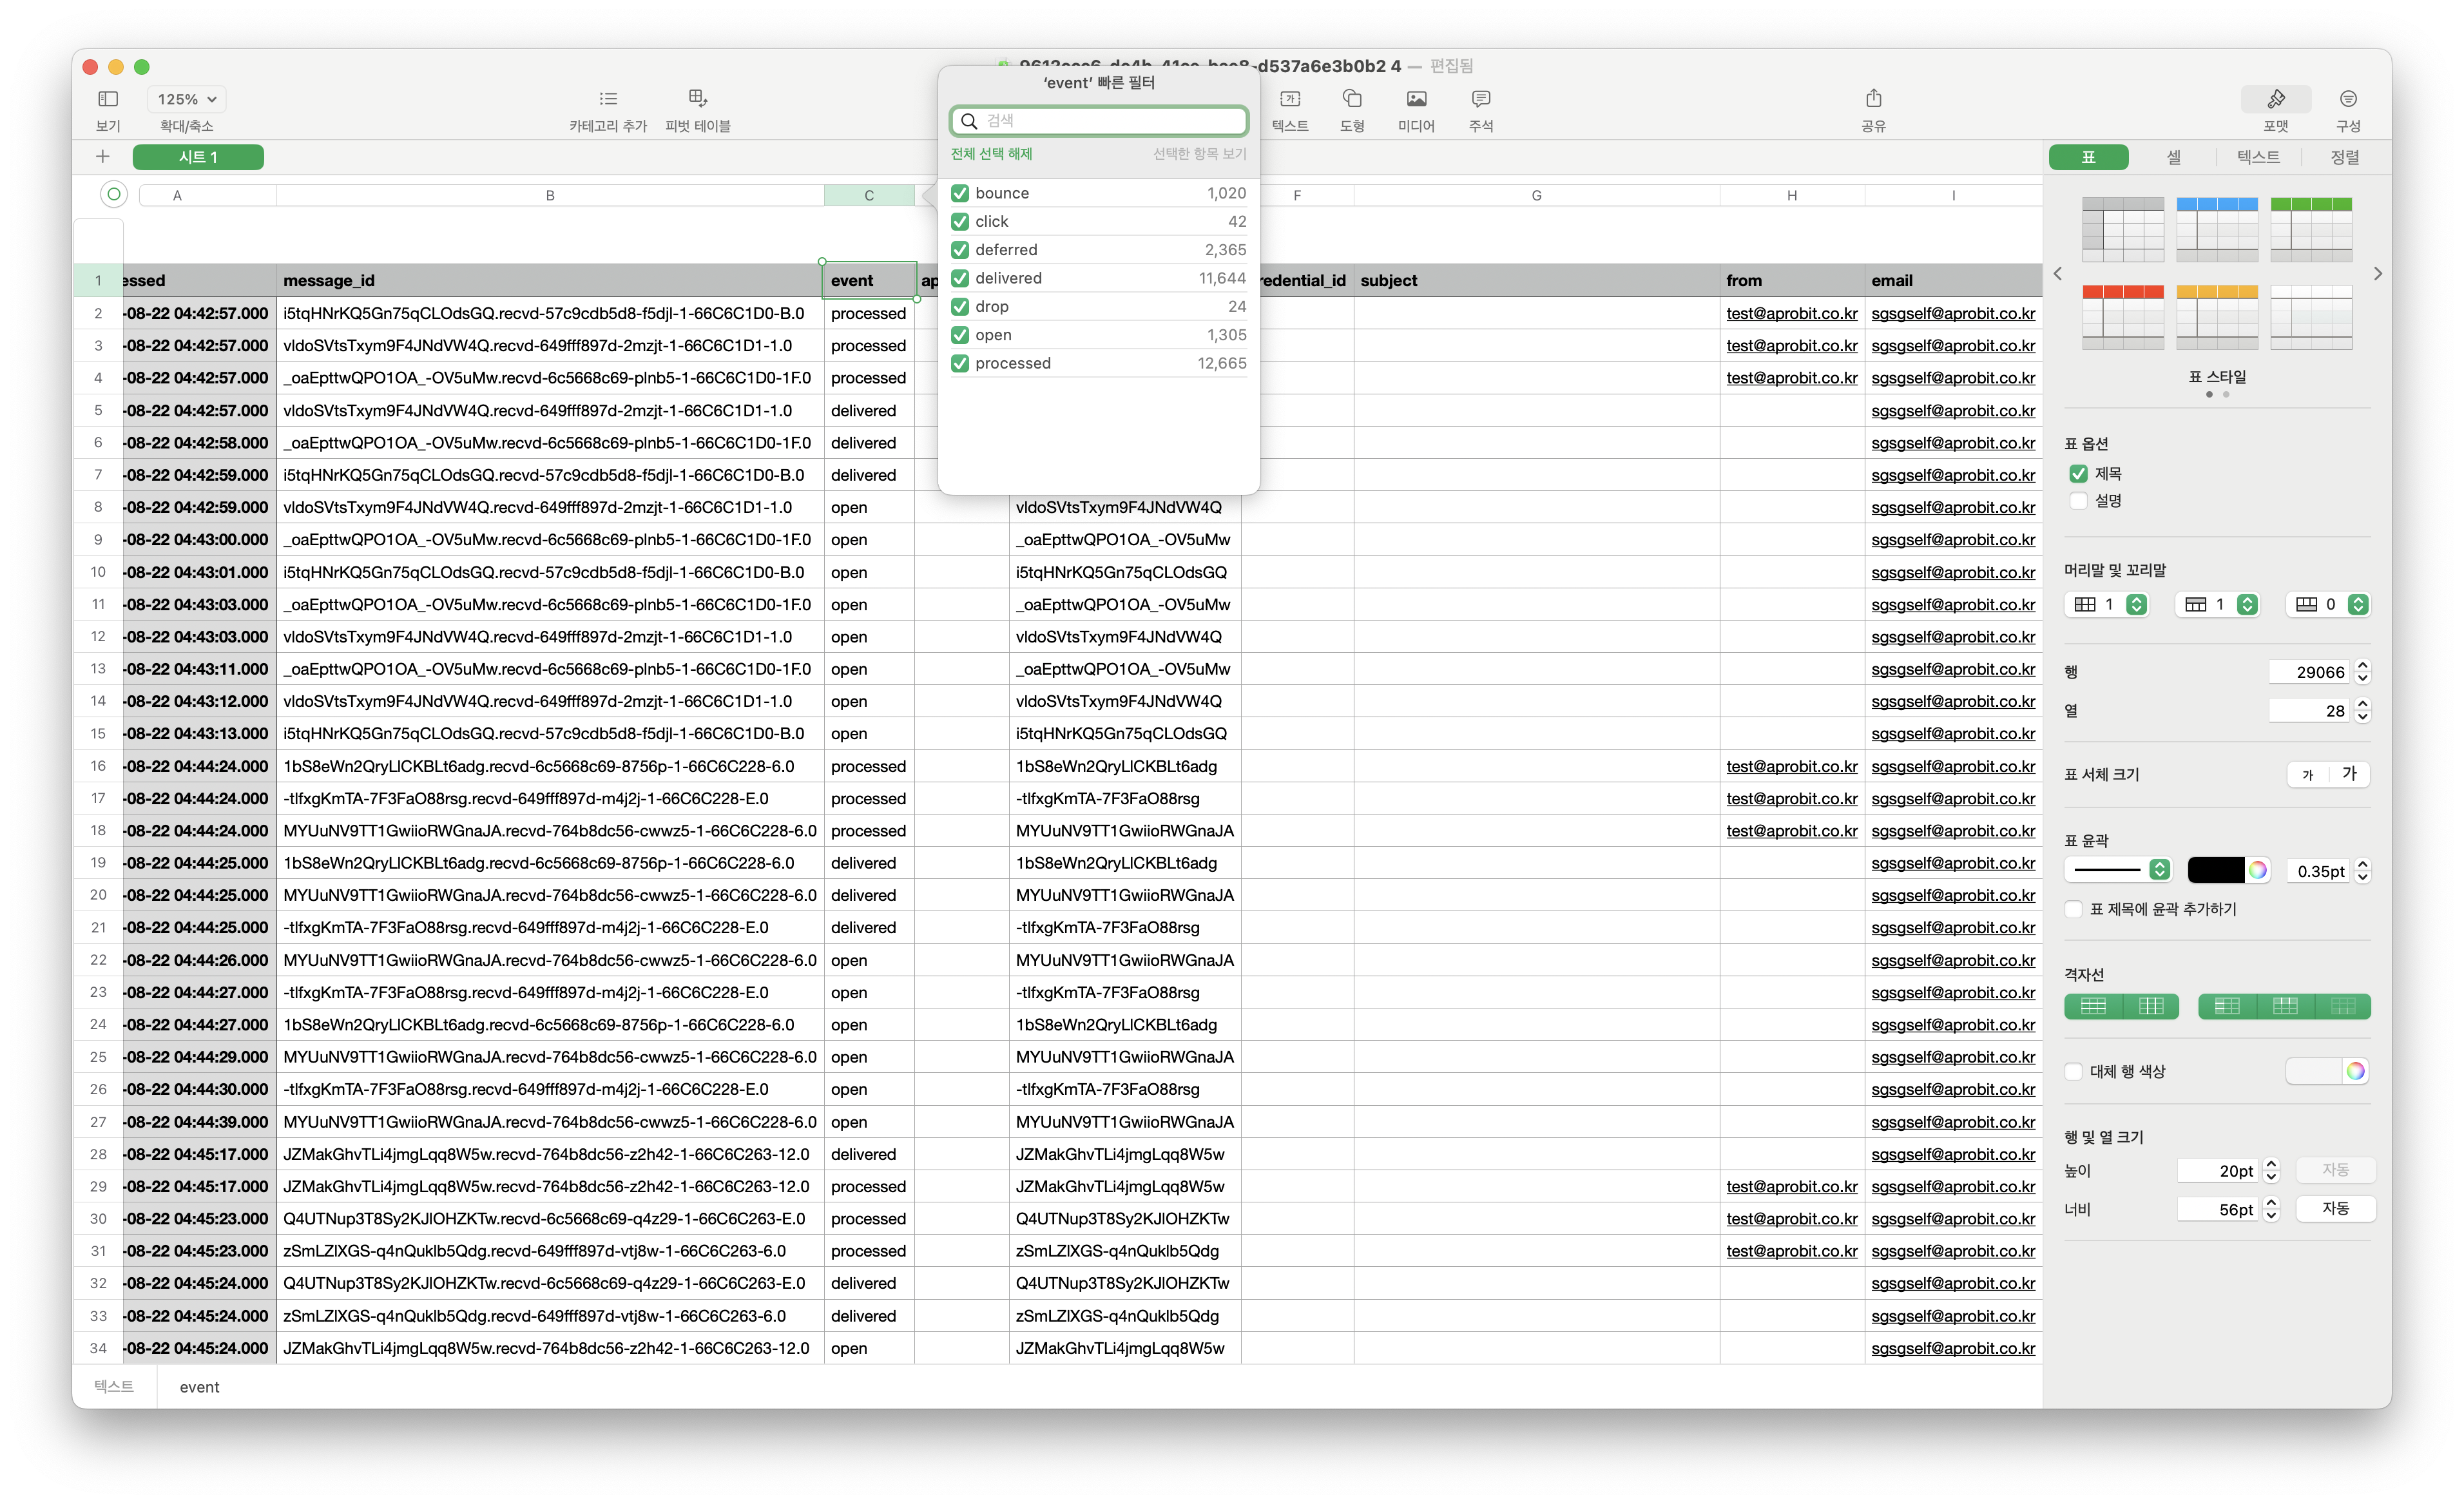
Task: Select the green table style thumbnail
Action: [2311, 229]
